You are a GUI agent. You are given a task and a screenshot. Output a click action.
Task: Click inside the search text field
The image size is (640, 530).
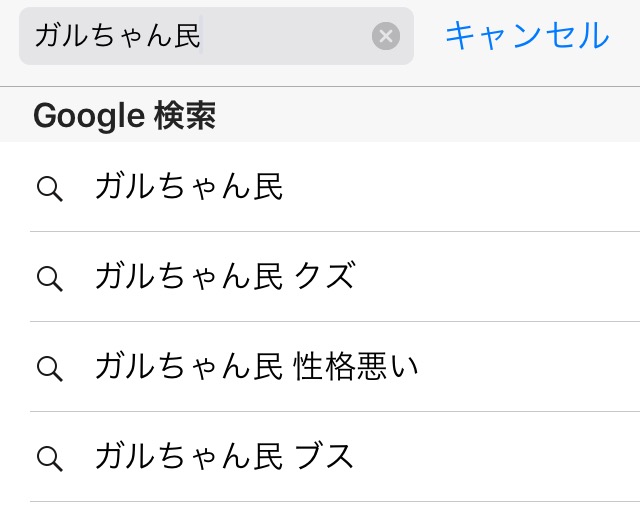coord(216,36)
